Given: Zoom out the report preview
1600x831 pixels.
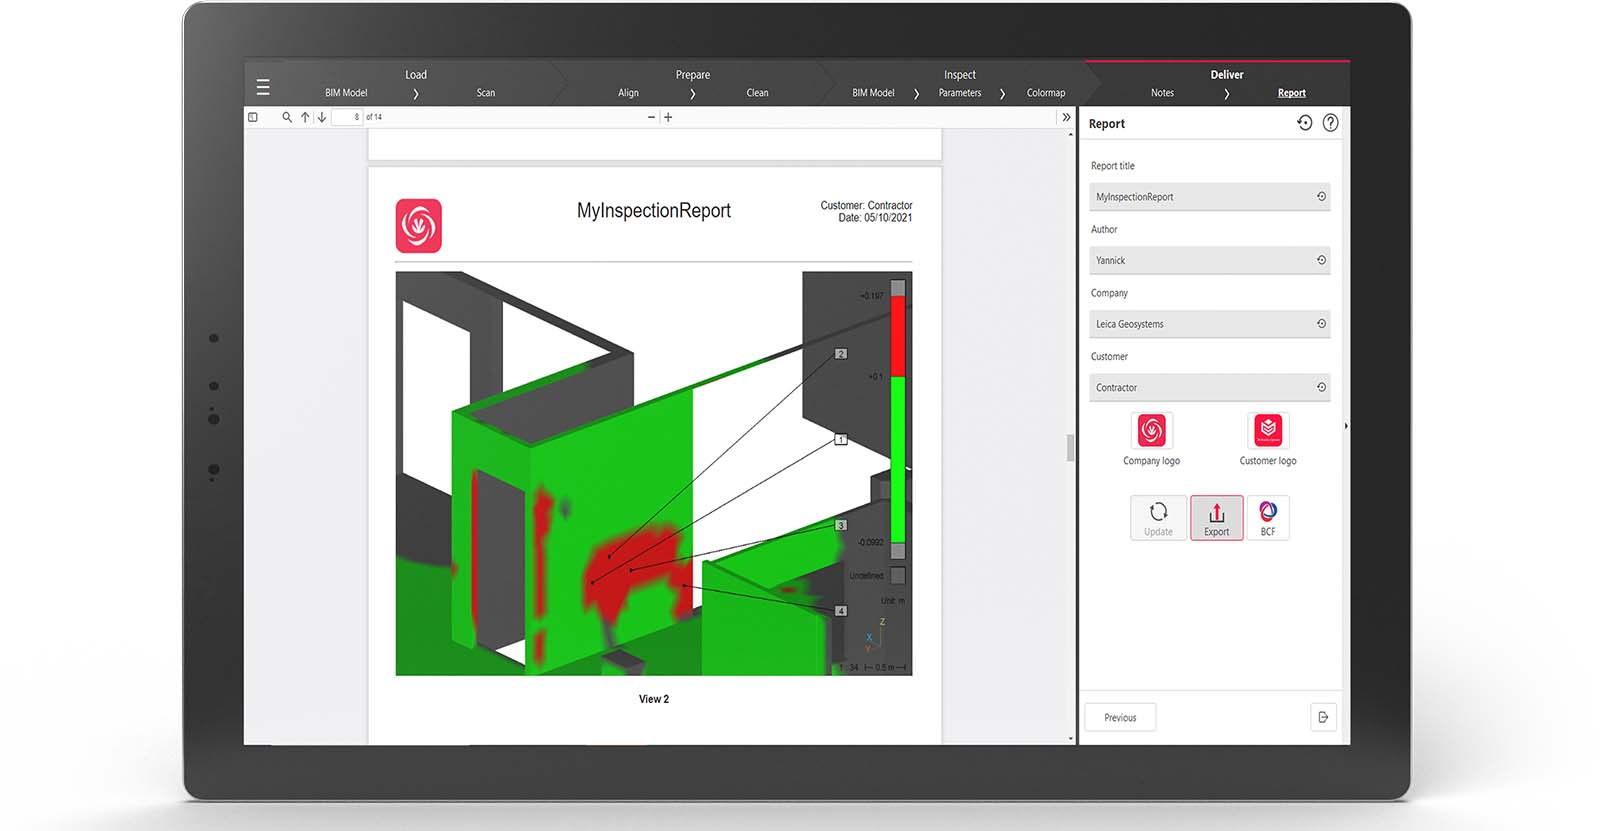Looking at the screenshot, I should click(x=651, y=117).
